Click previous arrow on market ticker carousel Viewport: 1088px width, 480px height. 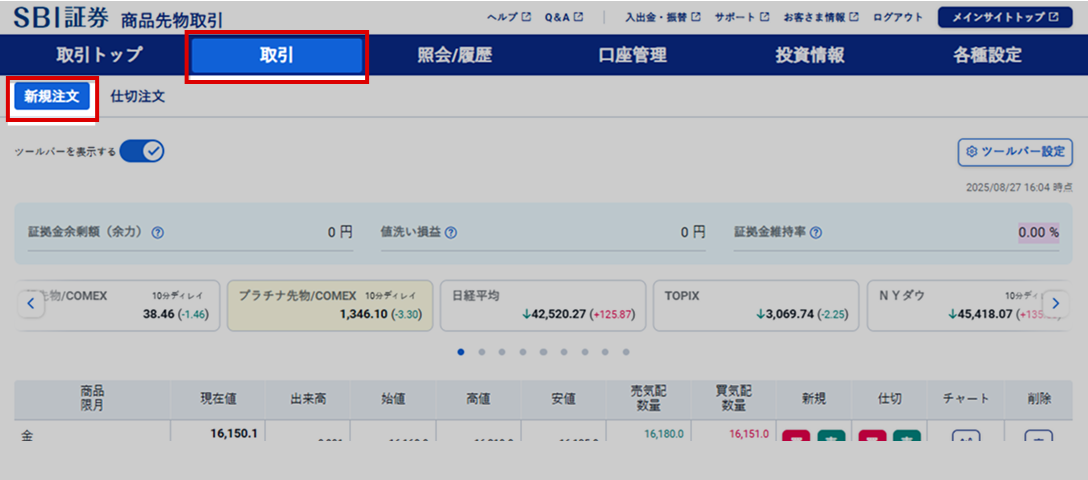click(31, 303)
